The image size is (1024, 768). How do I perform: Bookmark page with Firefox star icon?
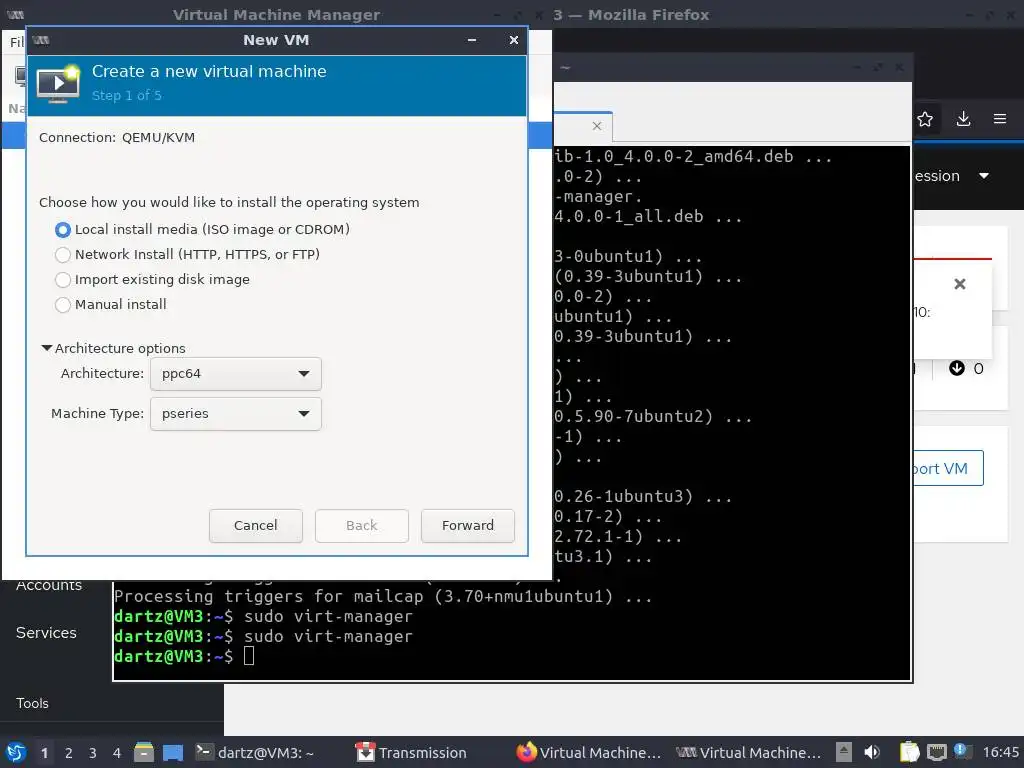pos(925,119)
